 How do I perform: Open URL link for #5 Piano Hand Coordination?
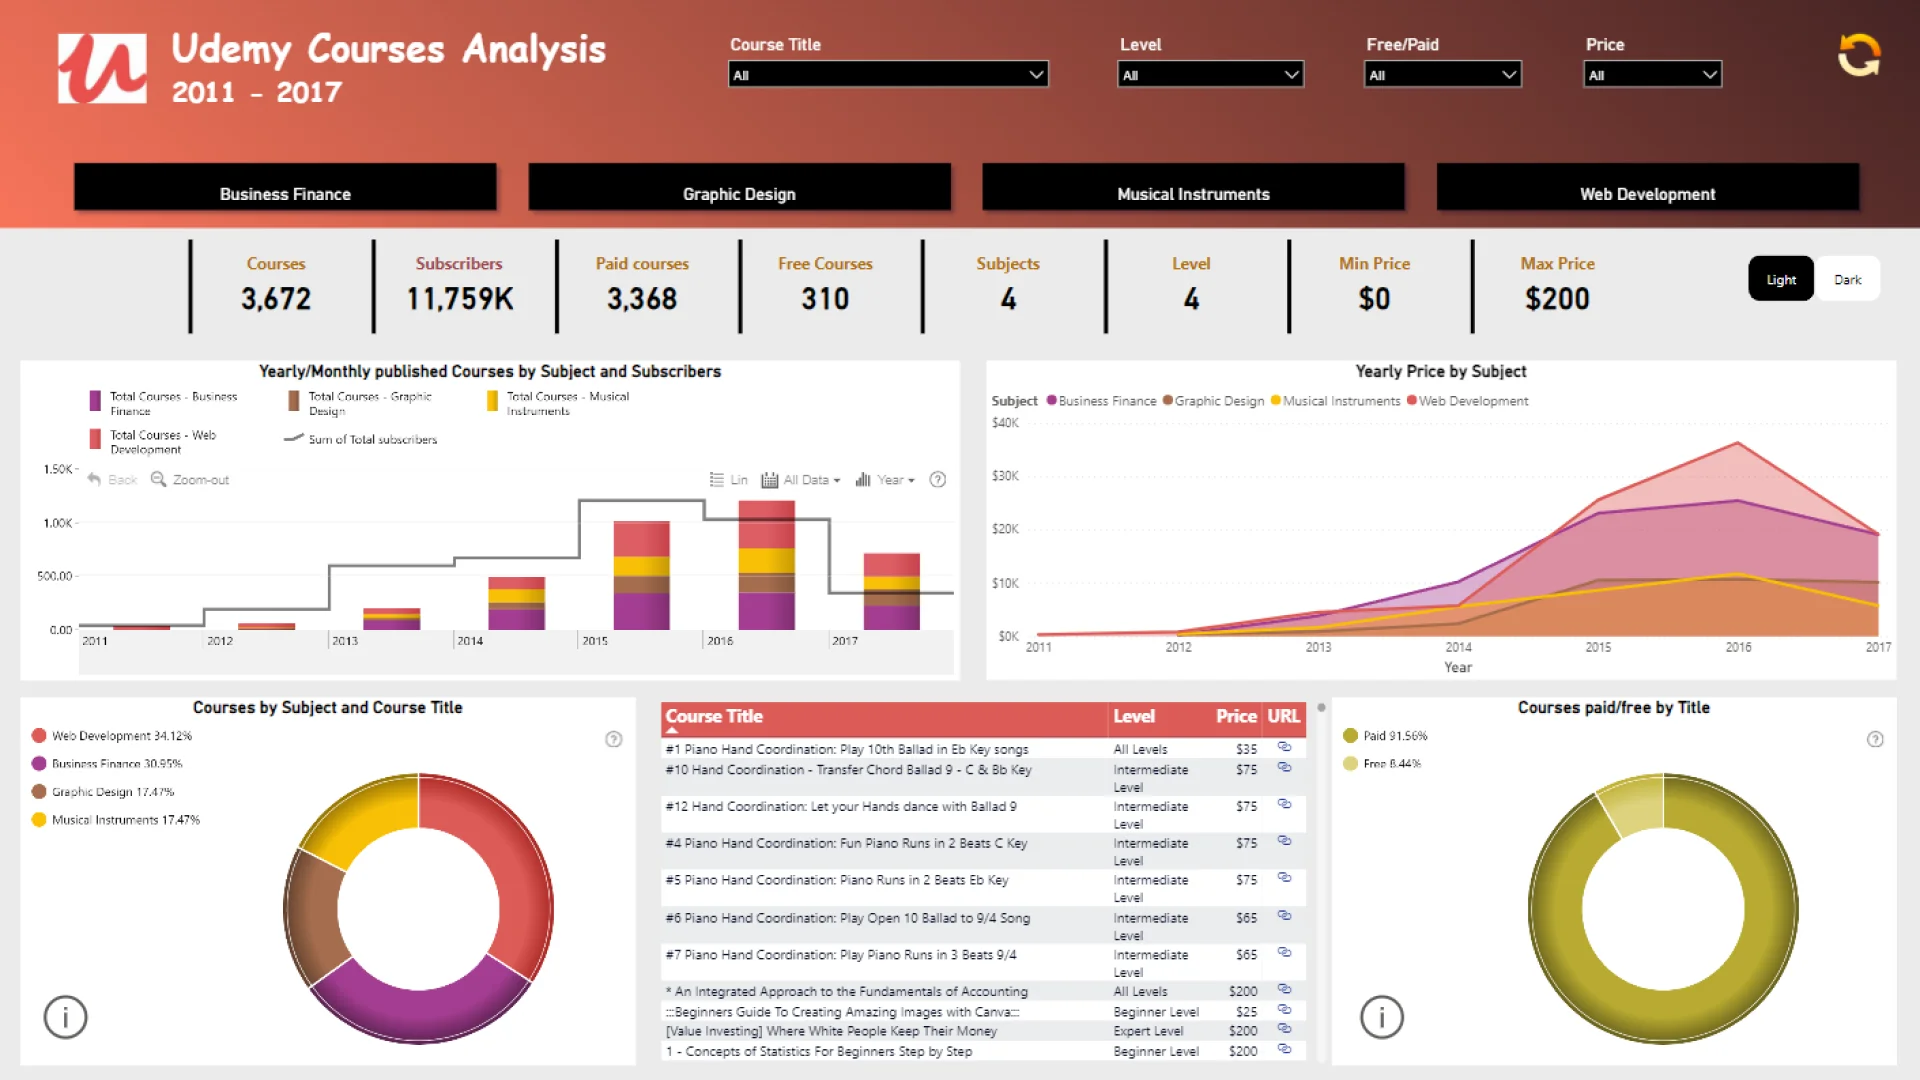tap(1284, 878)
